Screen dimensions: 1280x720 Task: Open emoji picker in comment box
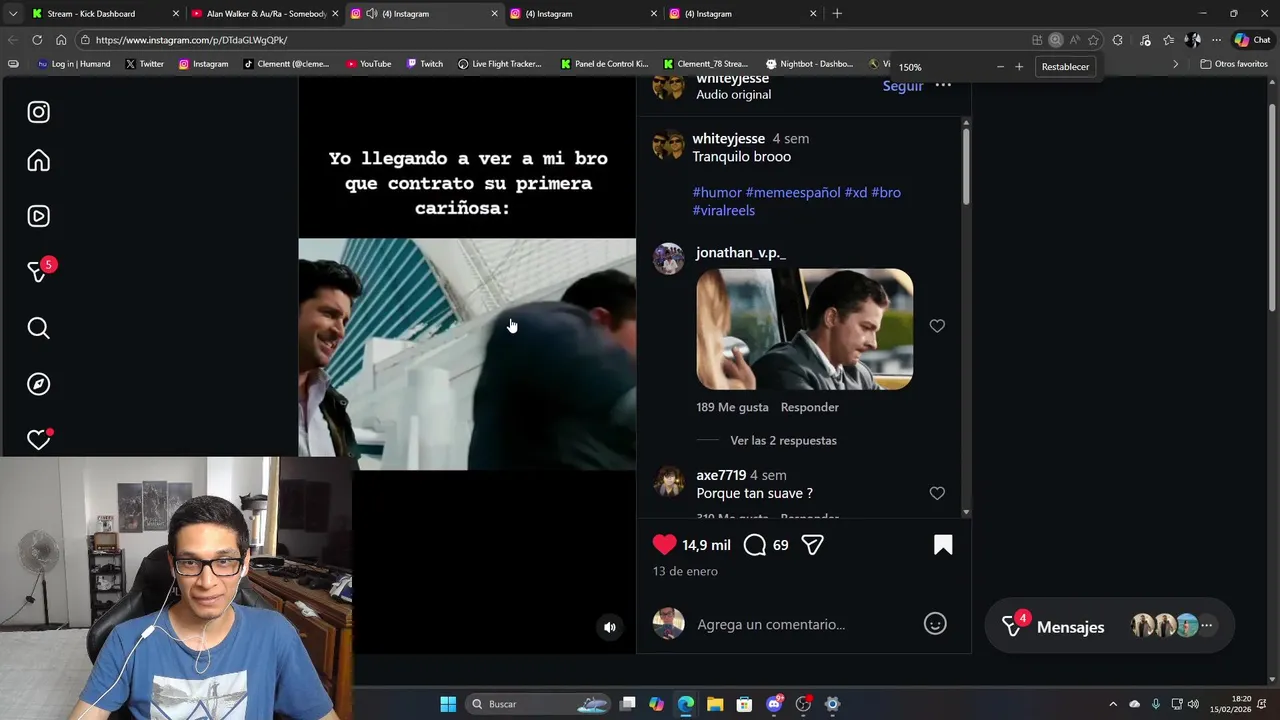click(x=935, y=624)
